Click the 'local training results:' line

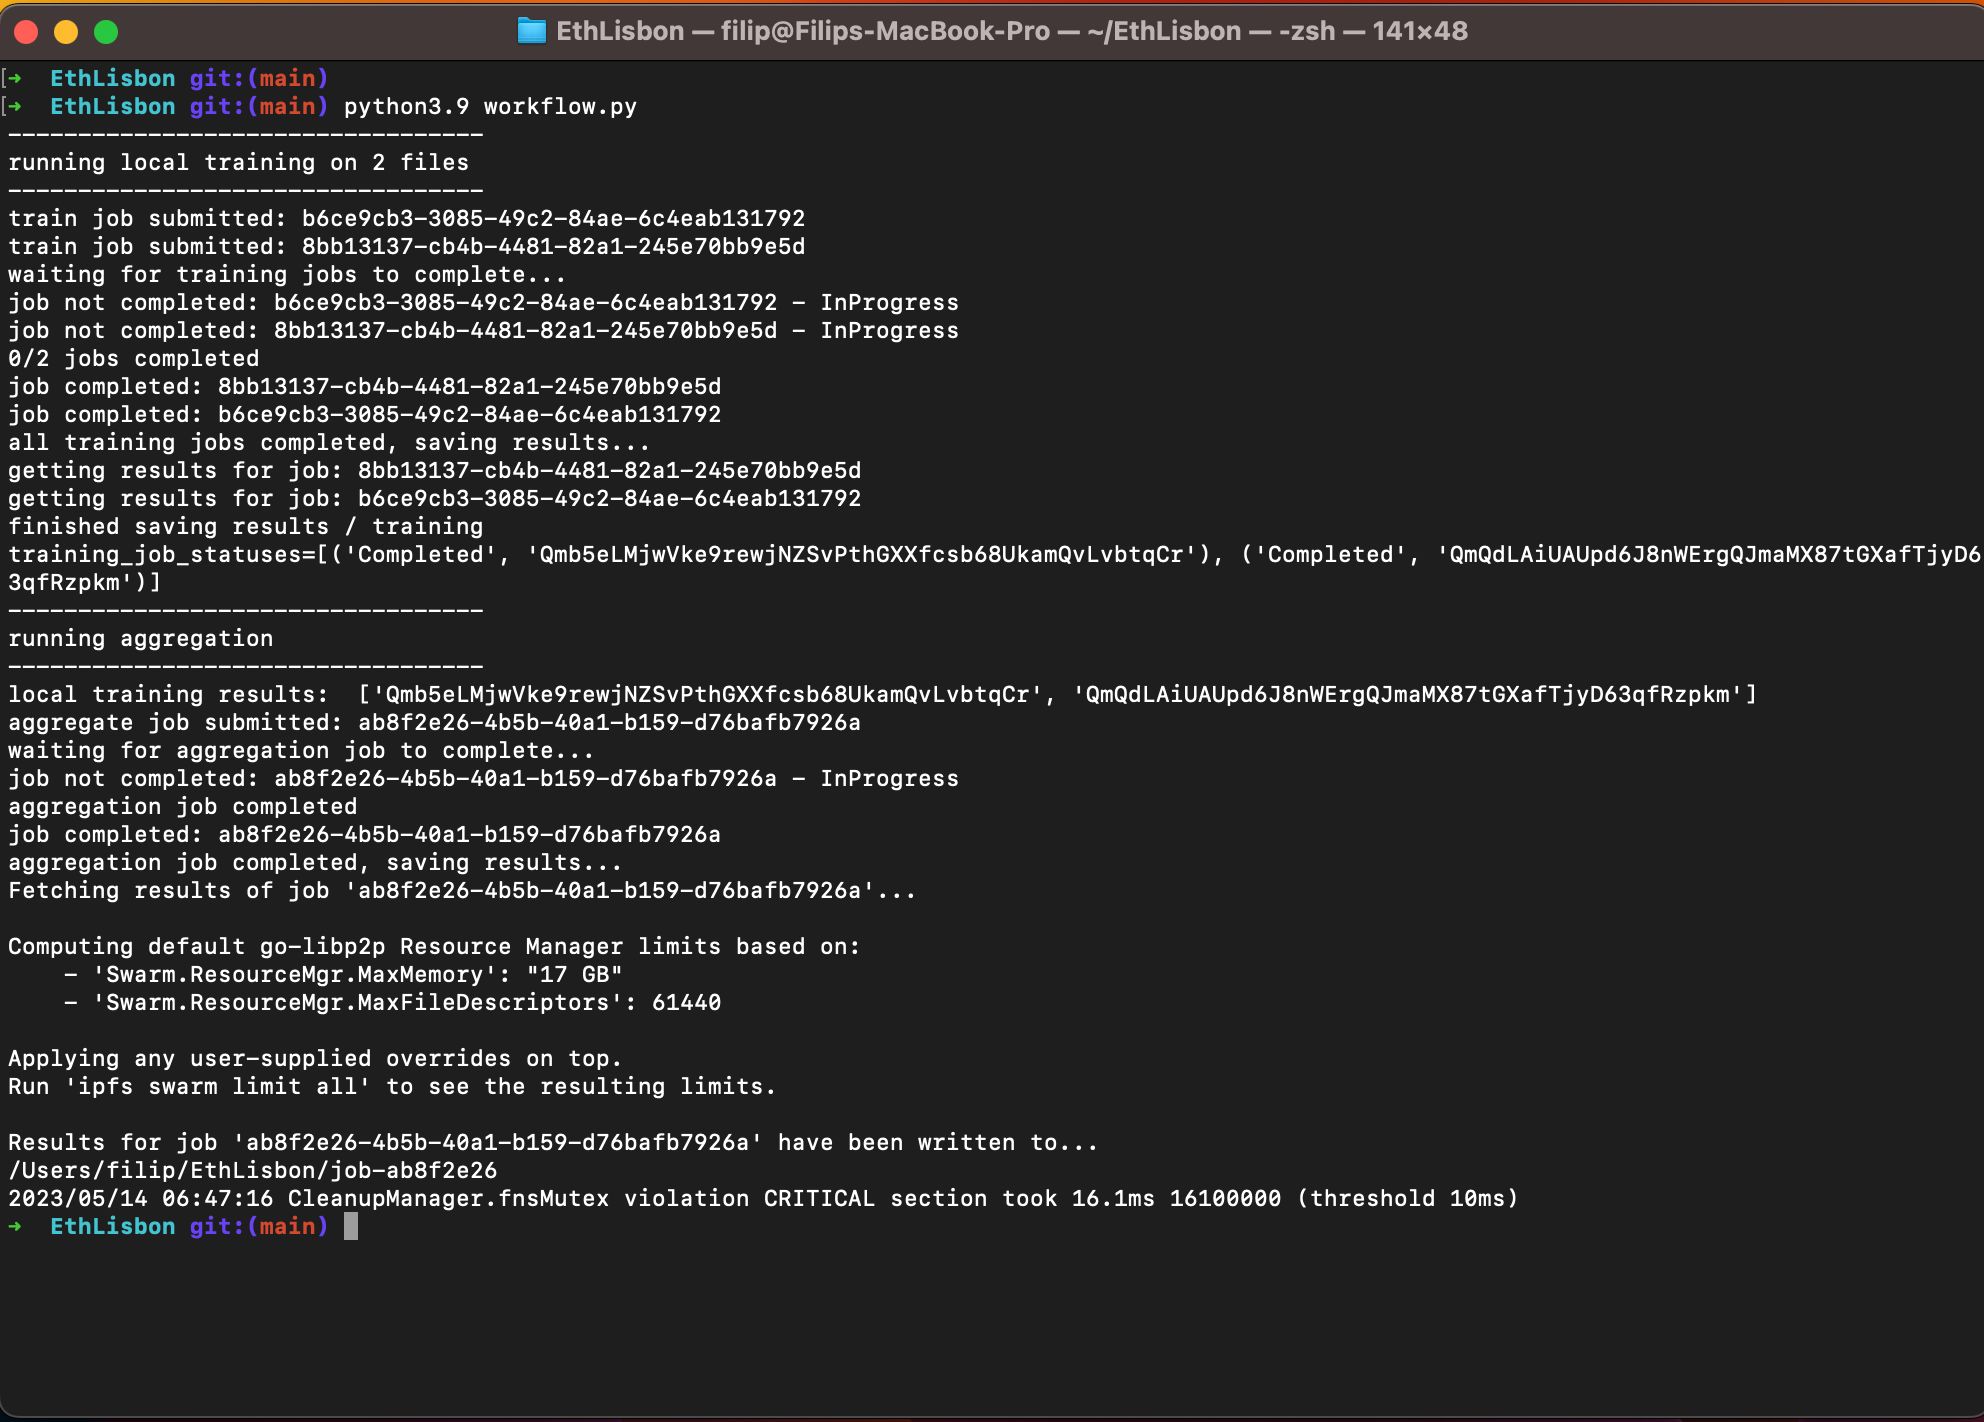pos(882,694)
